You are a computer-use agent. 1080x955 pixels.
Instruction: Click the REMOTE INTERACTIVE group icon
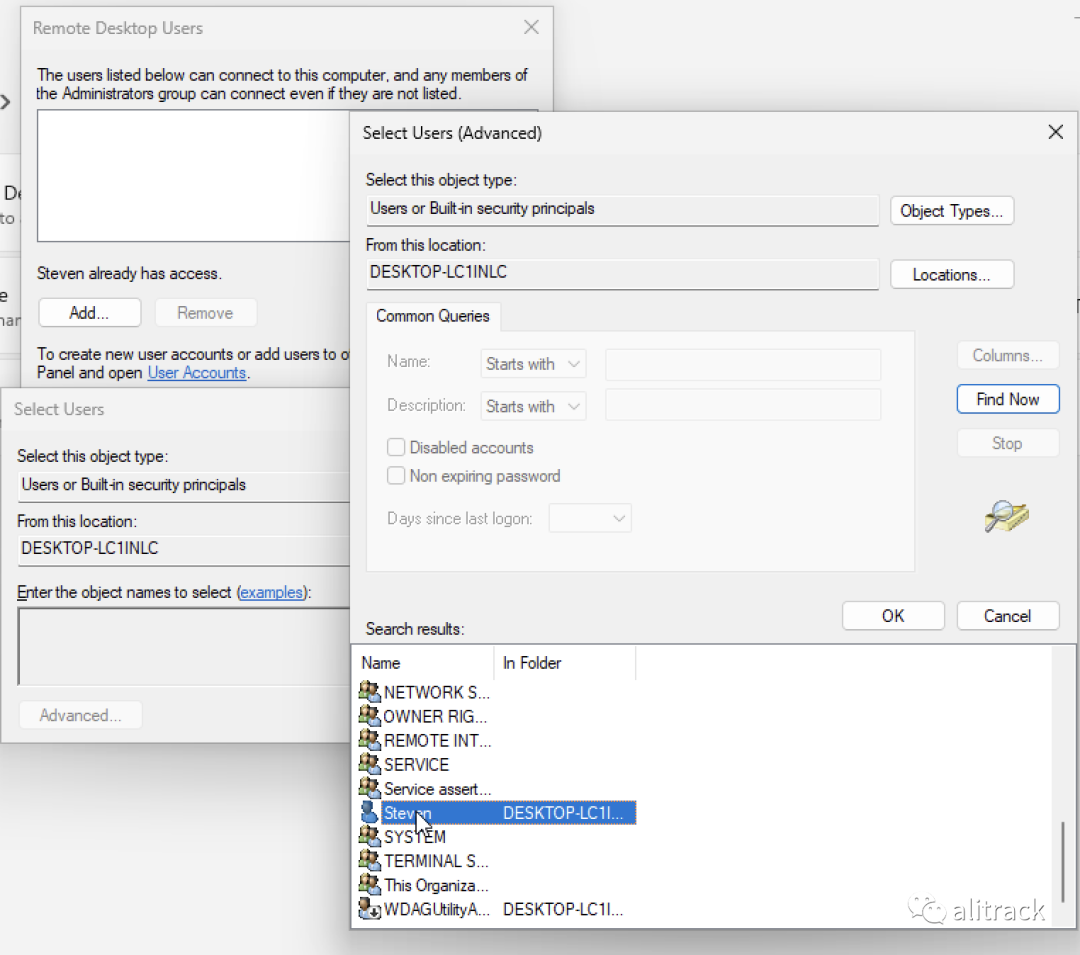click(370, 741)
